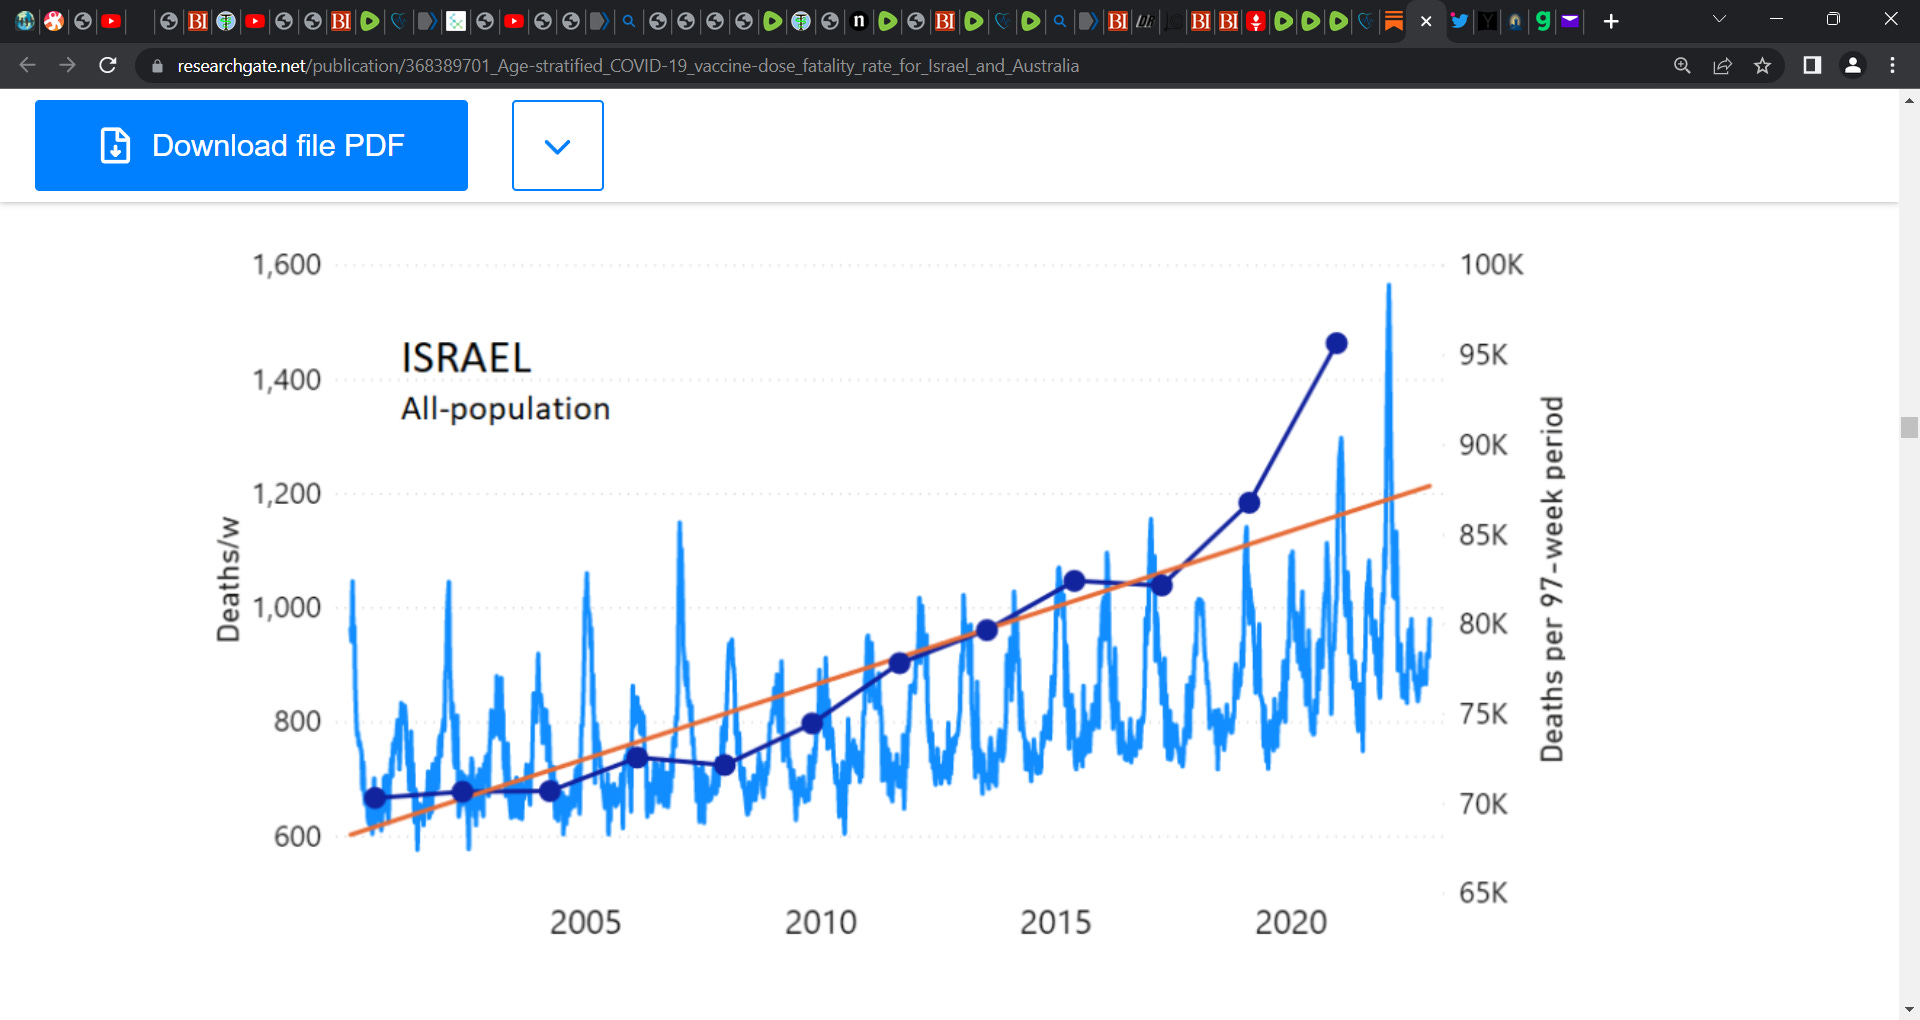Click the page vertical scrollbar thumb

click(x=1909, y=428)
